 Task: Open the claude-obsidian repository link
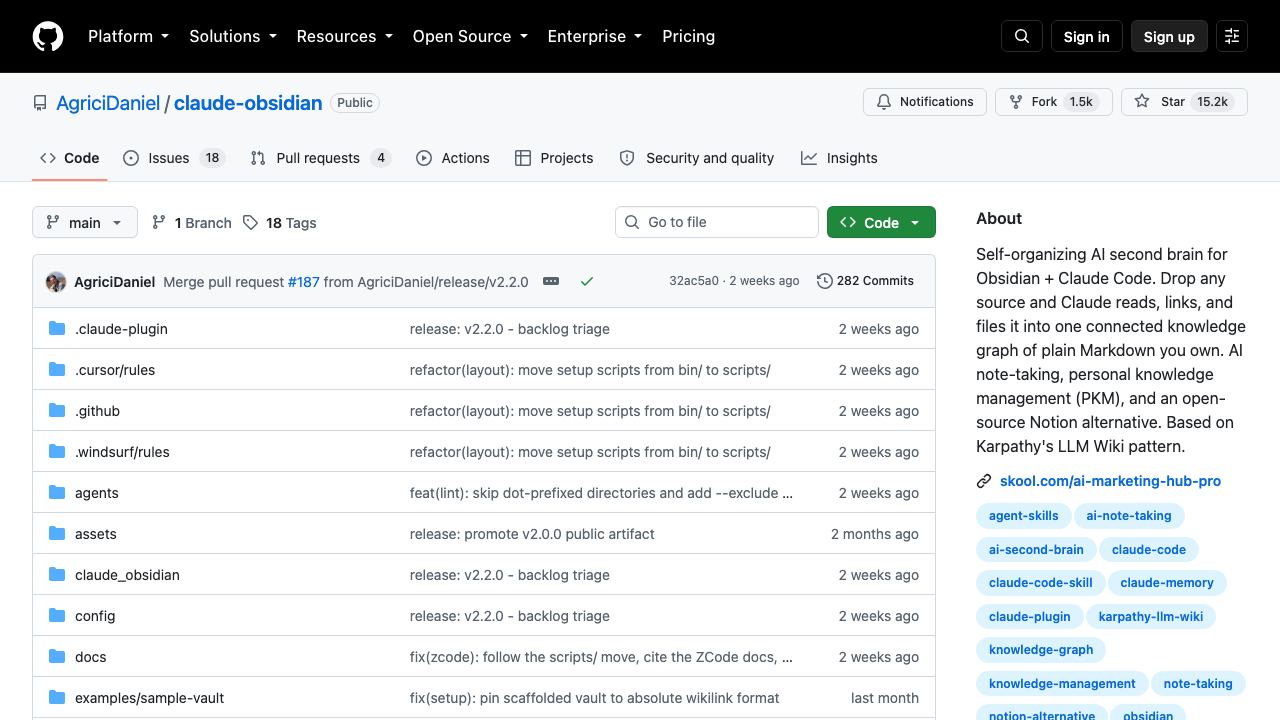point(248,103)
